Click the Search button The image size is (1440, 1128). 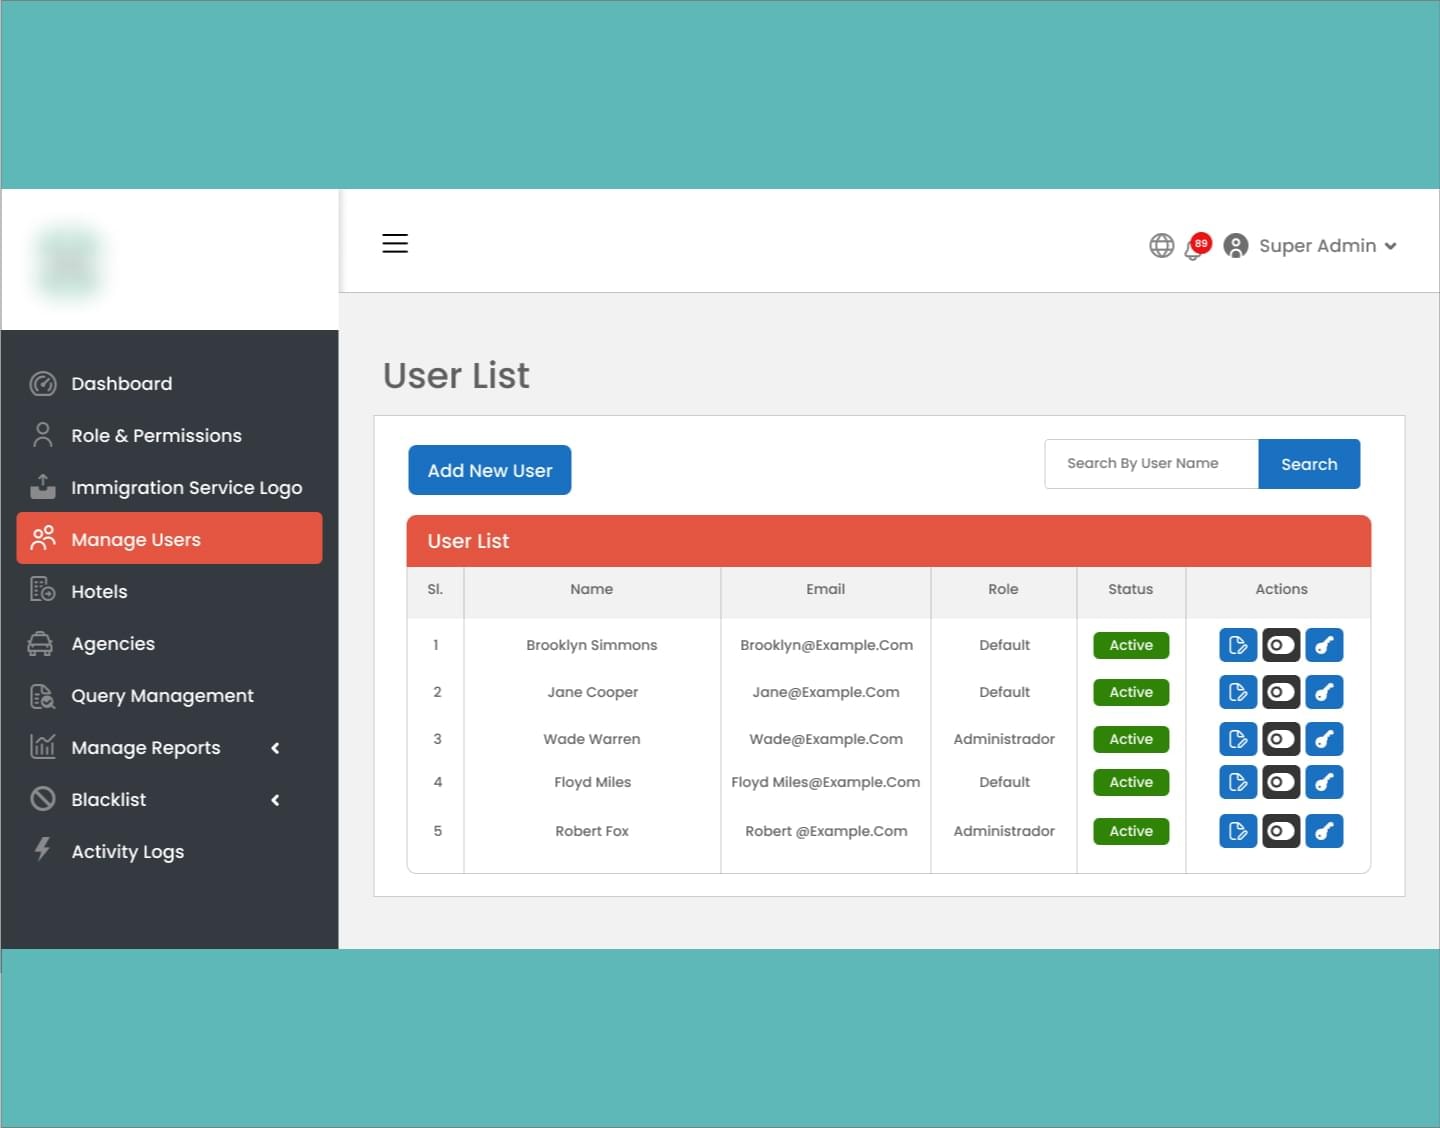[1309, 464]
